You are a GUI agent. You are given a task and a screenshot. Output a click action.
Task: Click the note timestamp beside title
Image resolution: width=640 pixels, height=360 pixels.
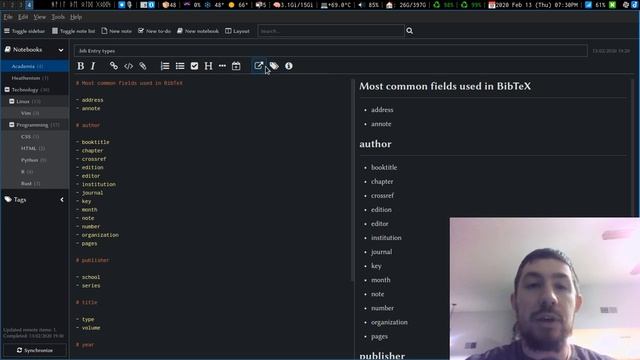pyautogui.click(x=611, y=51)
